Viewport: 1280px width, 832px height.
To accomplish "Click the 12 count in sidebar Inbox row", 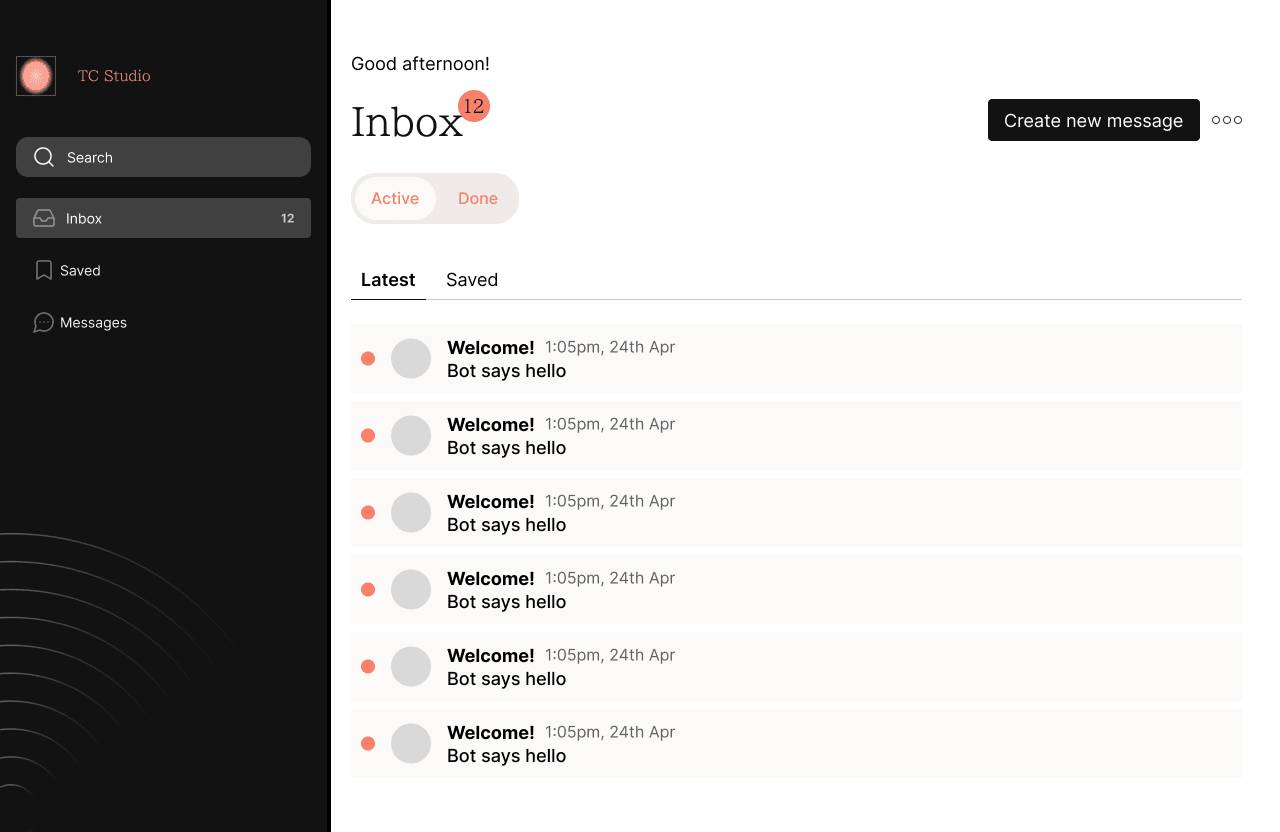I will point(288,218).
